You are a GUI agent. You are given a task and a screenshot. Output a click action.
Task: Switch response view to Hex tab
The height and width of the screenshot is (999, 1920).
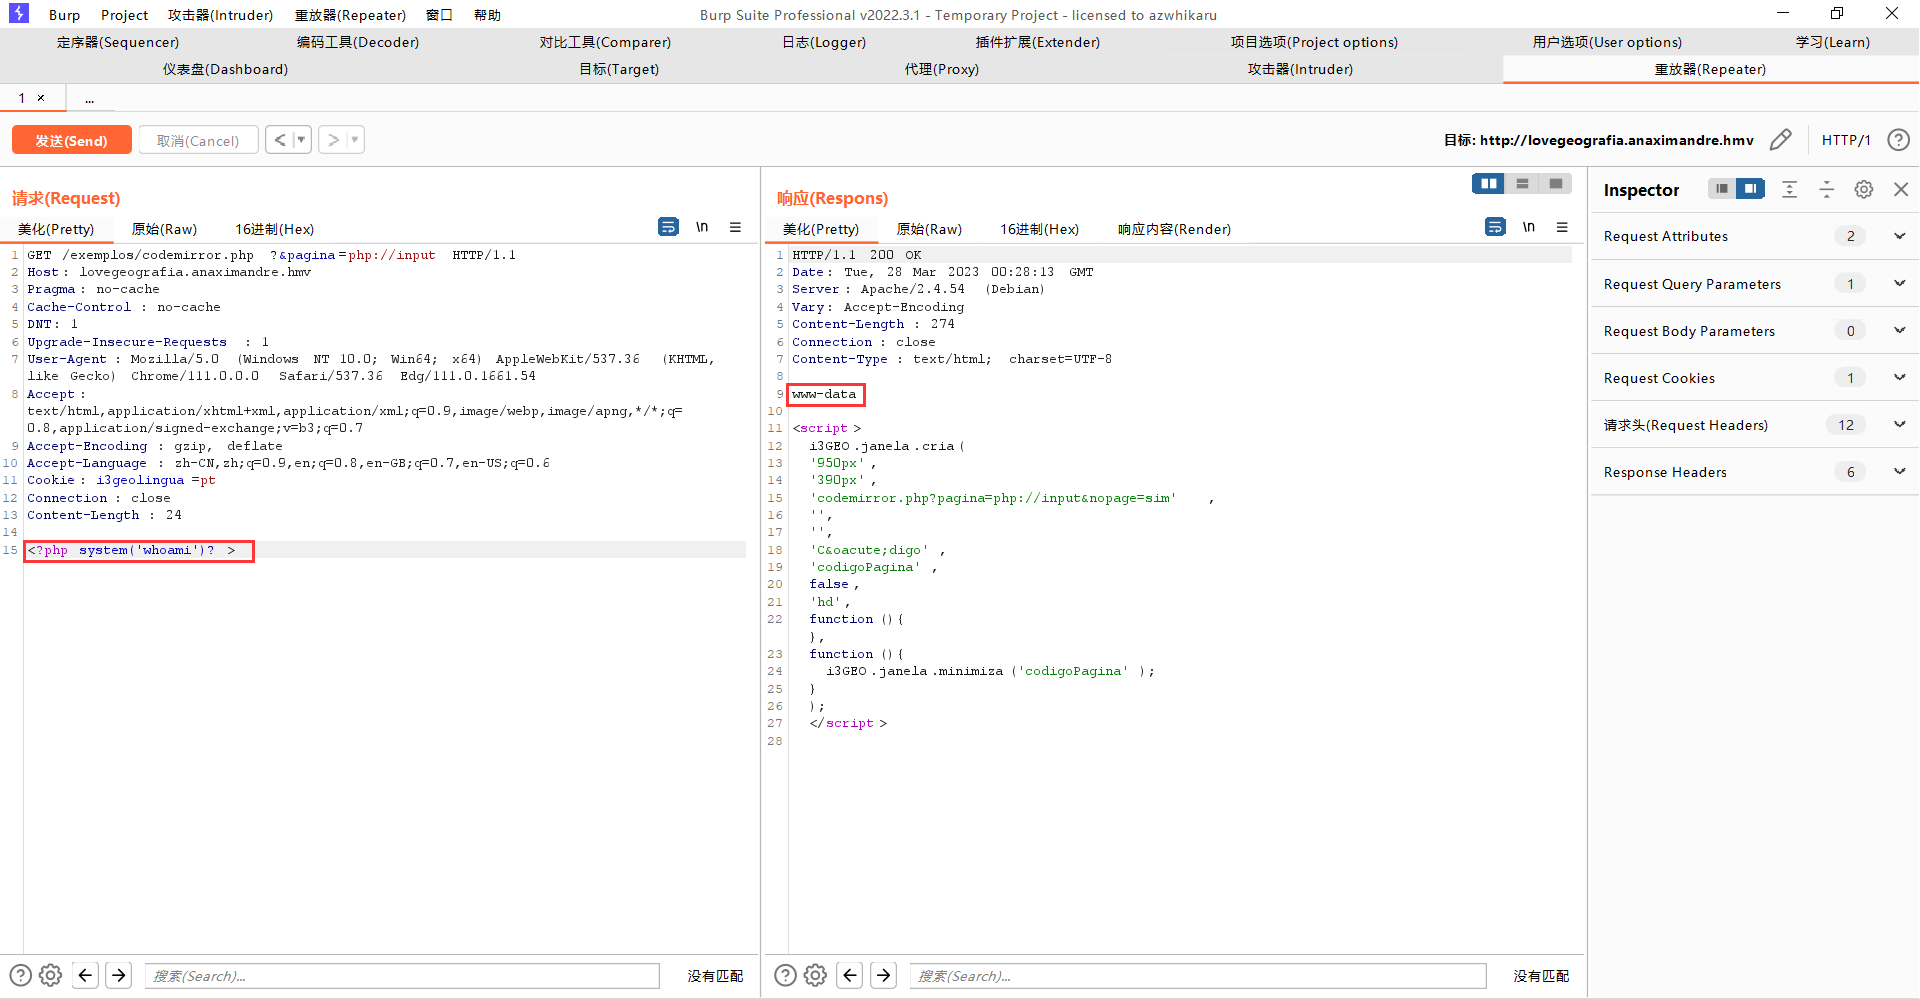pos(1040,229)
